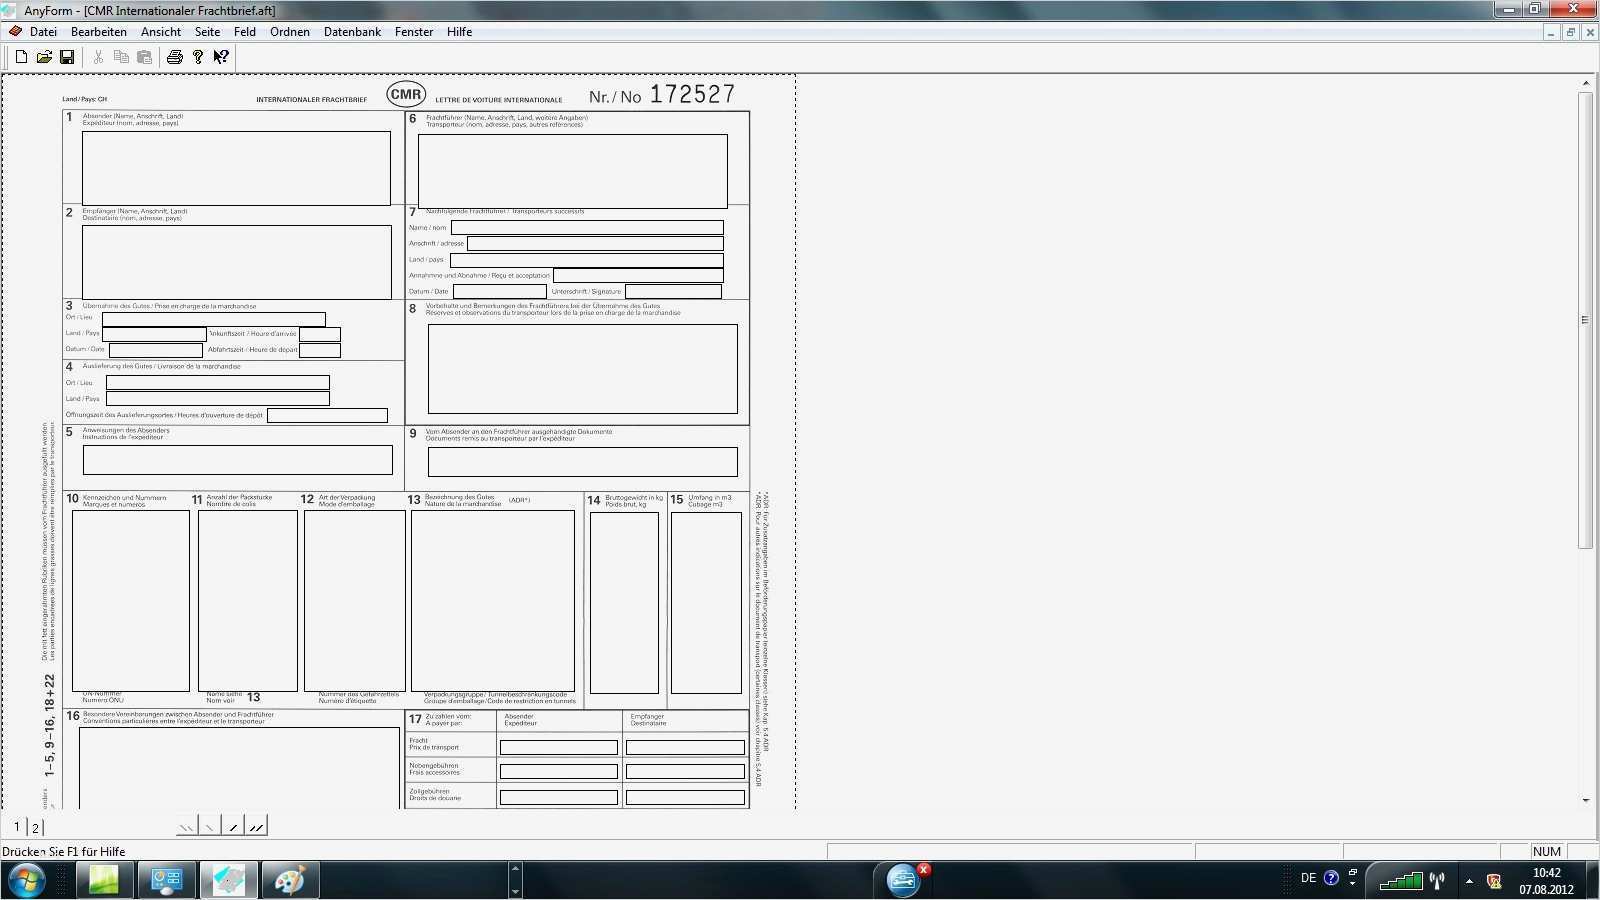Viewport: 1600px width, 900px height.
Task: Click the Absender address box in field 1
Action: tap(236, 168)
